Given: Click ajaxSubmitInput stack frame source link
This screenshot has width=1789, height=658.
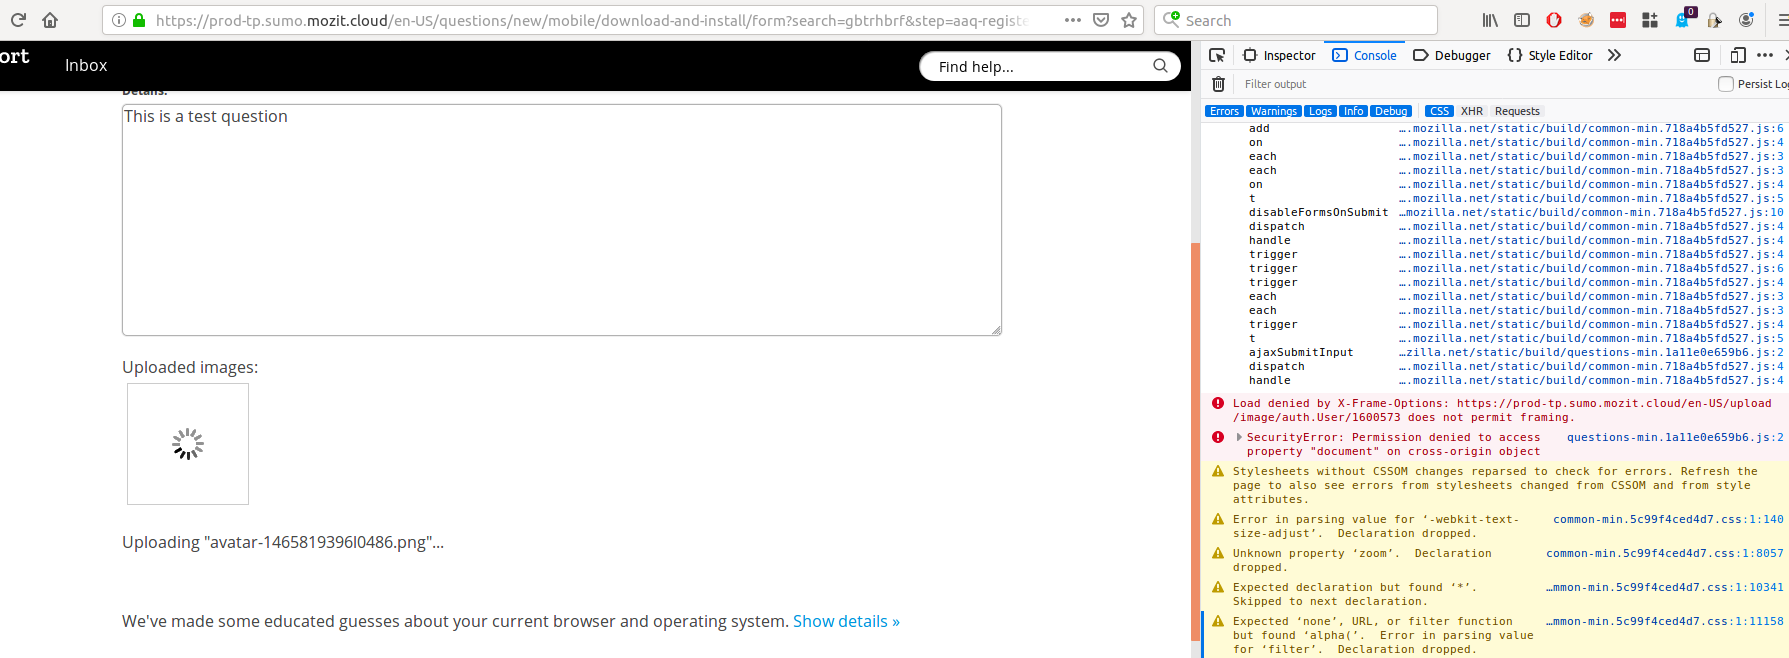Looking at the screenshot, I should pos(1591,352).
